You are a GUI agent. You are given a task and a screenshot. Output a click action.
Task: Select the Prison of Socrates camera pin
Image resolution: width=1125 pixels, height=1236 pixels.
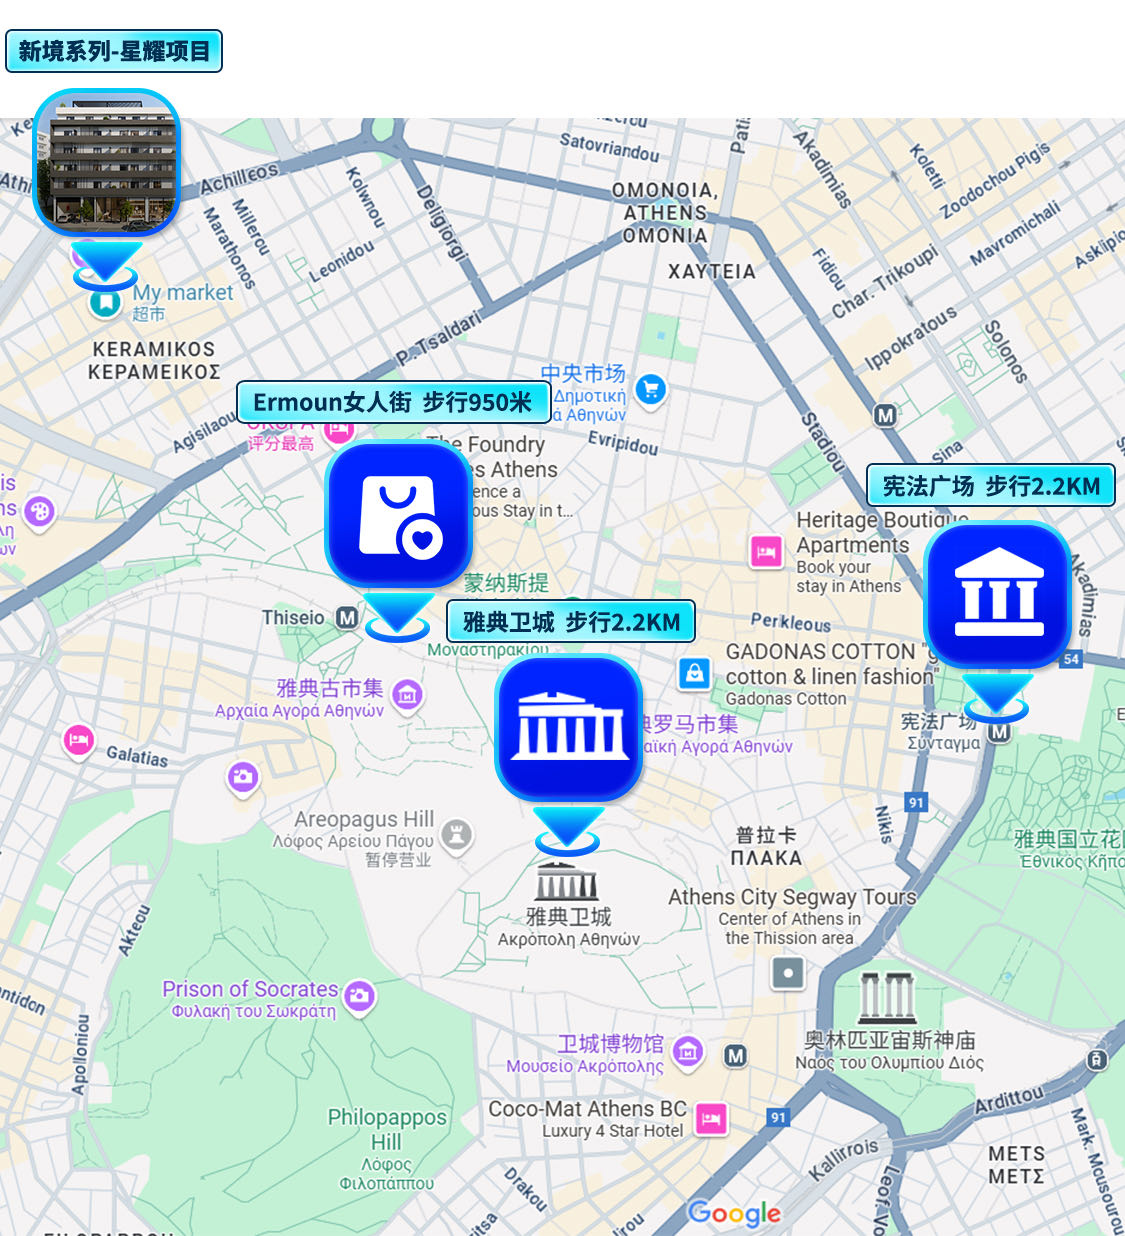click(359, 996)
